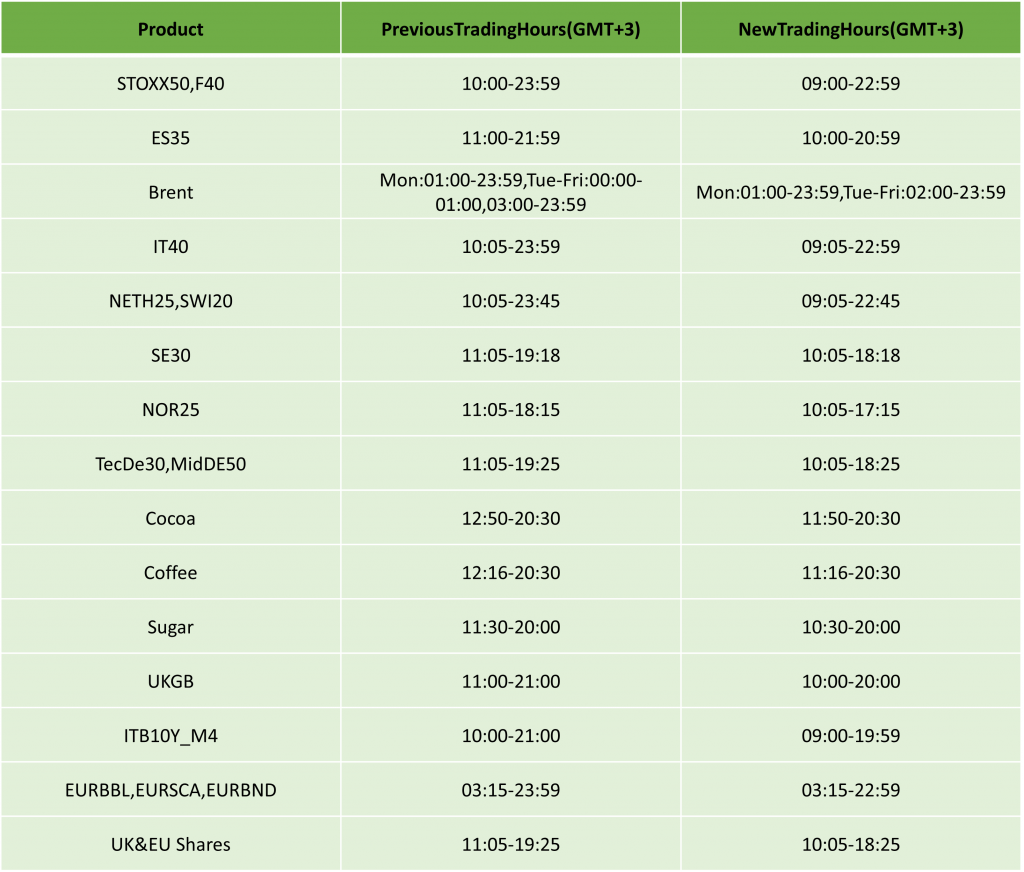
Task: Select the NewTradingHours(GMT+3) header cell
Action: (851, 28)
